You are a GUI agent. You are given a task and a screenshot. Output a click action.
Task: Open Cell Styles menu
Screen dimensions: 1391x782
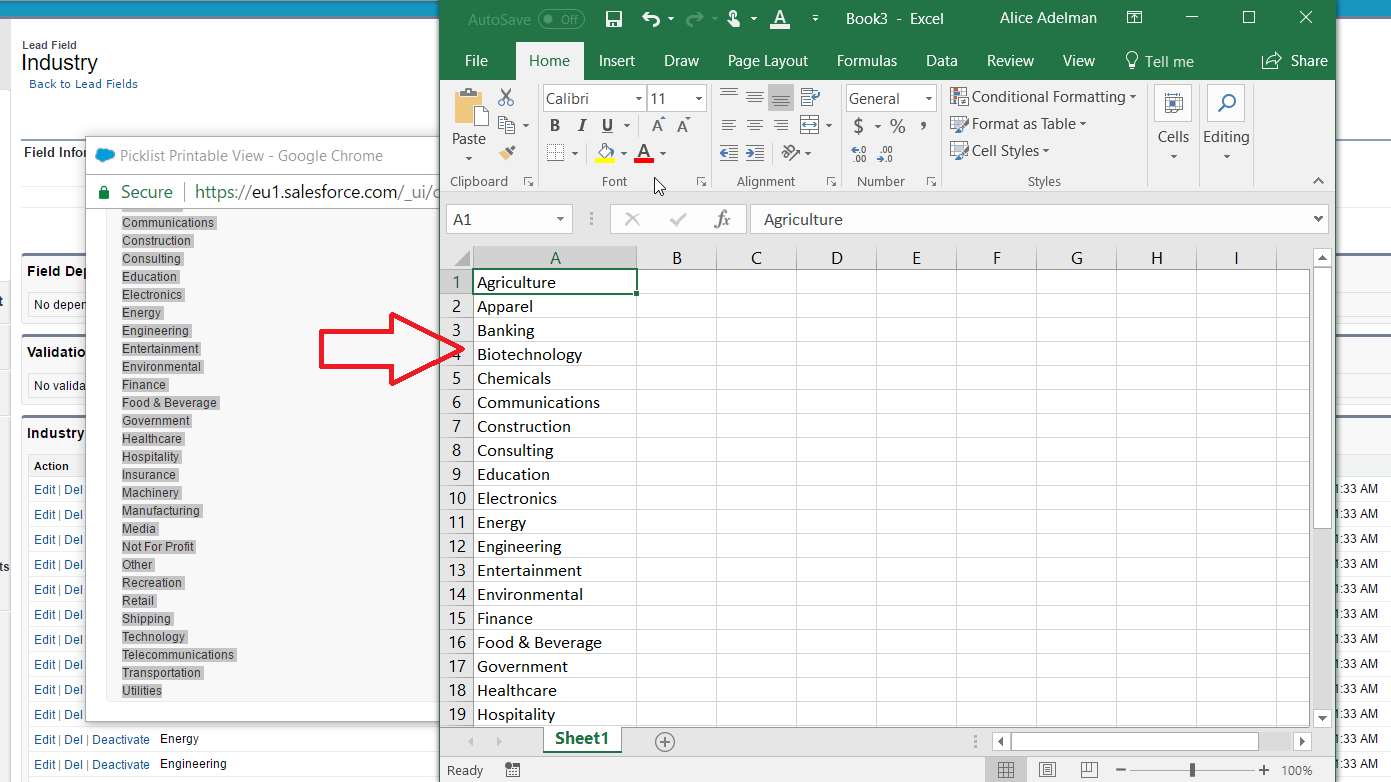pos(999,151)
